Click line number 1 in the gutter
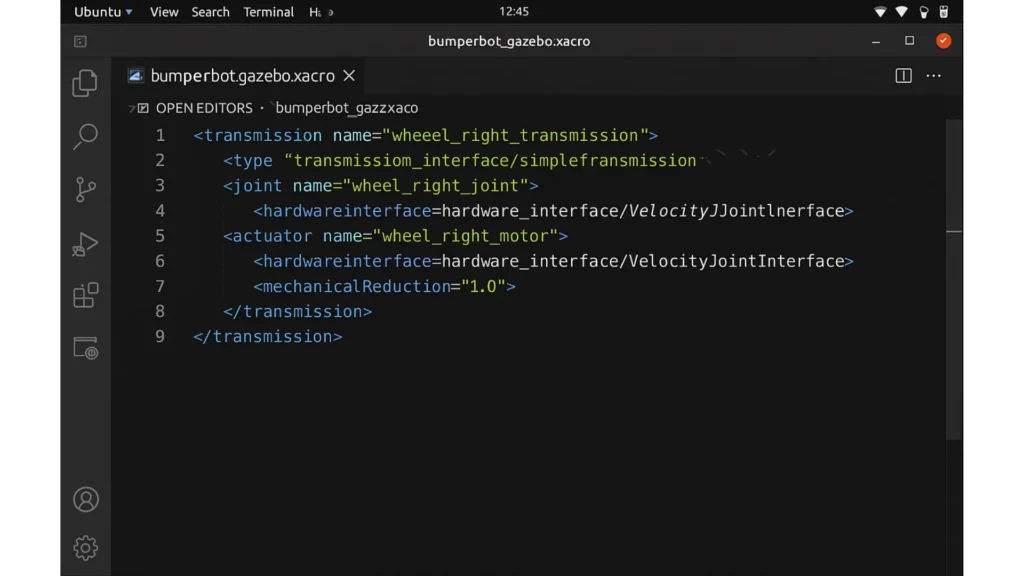The image size is (1024, 576). pyautogui.click(x=160, y=135)
